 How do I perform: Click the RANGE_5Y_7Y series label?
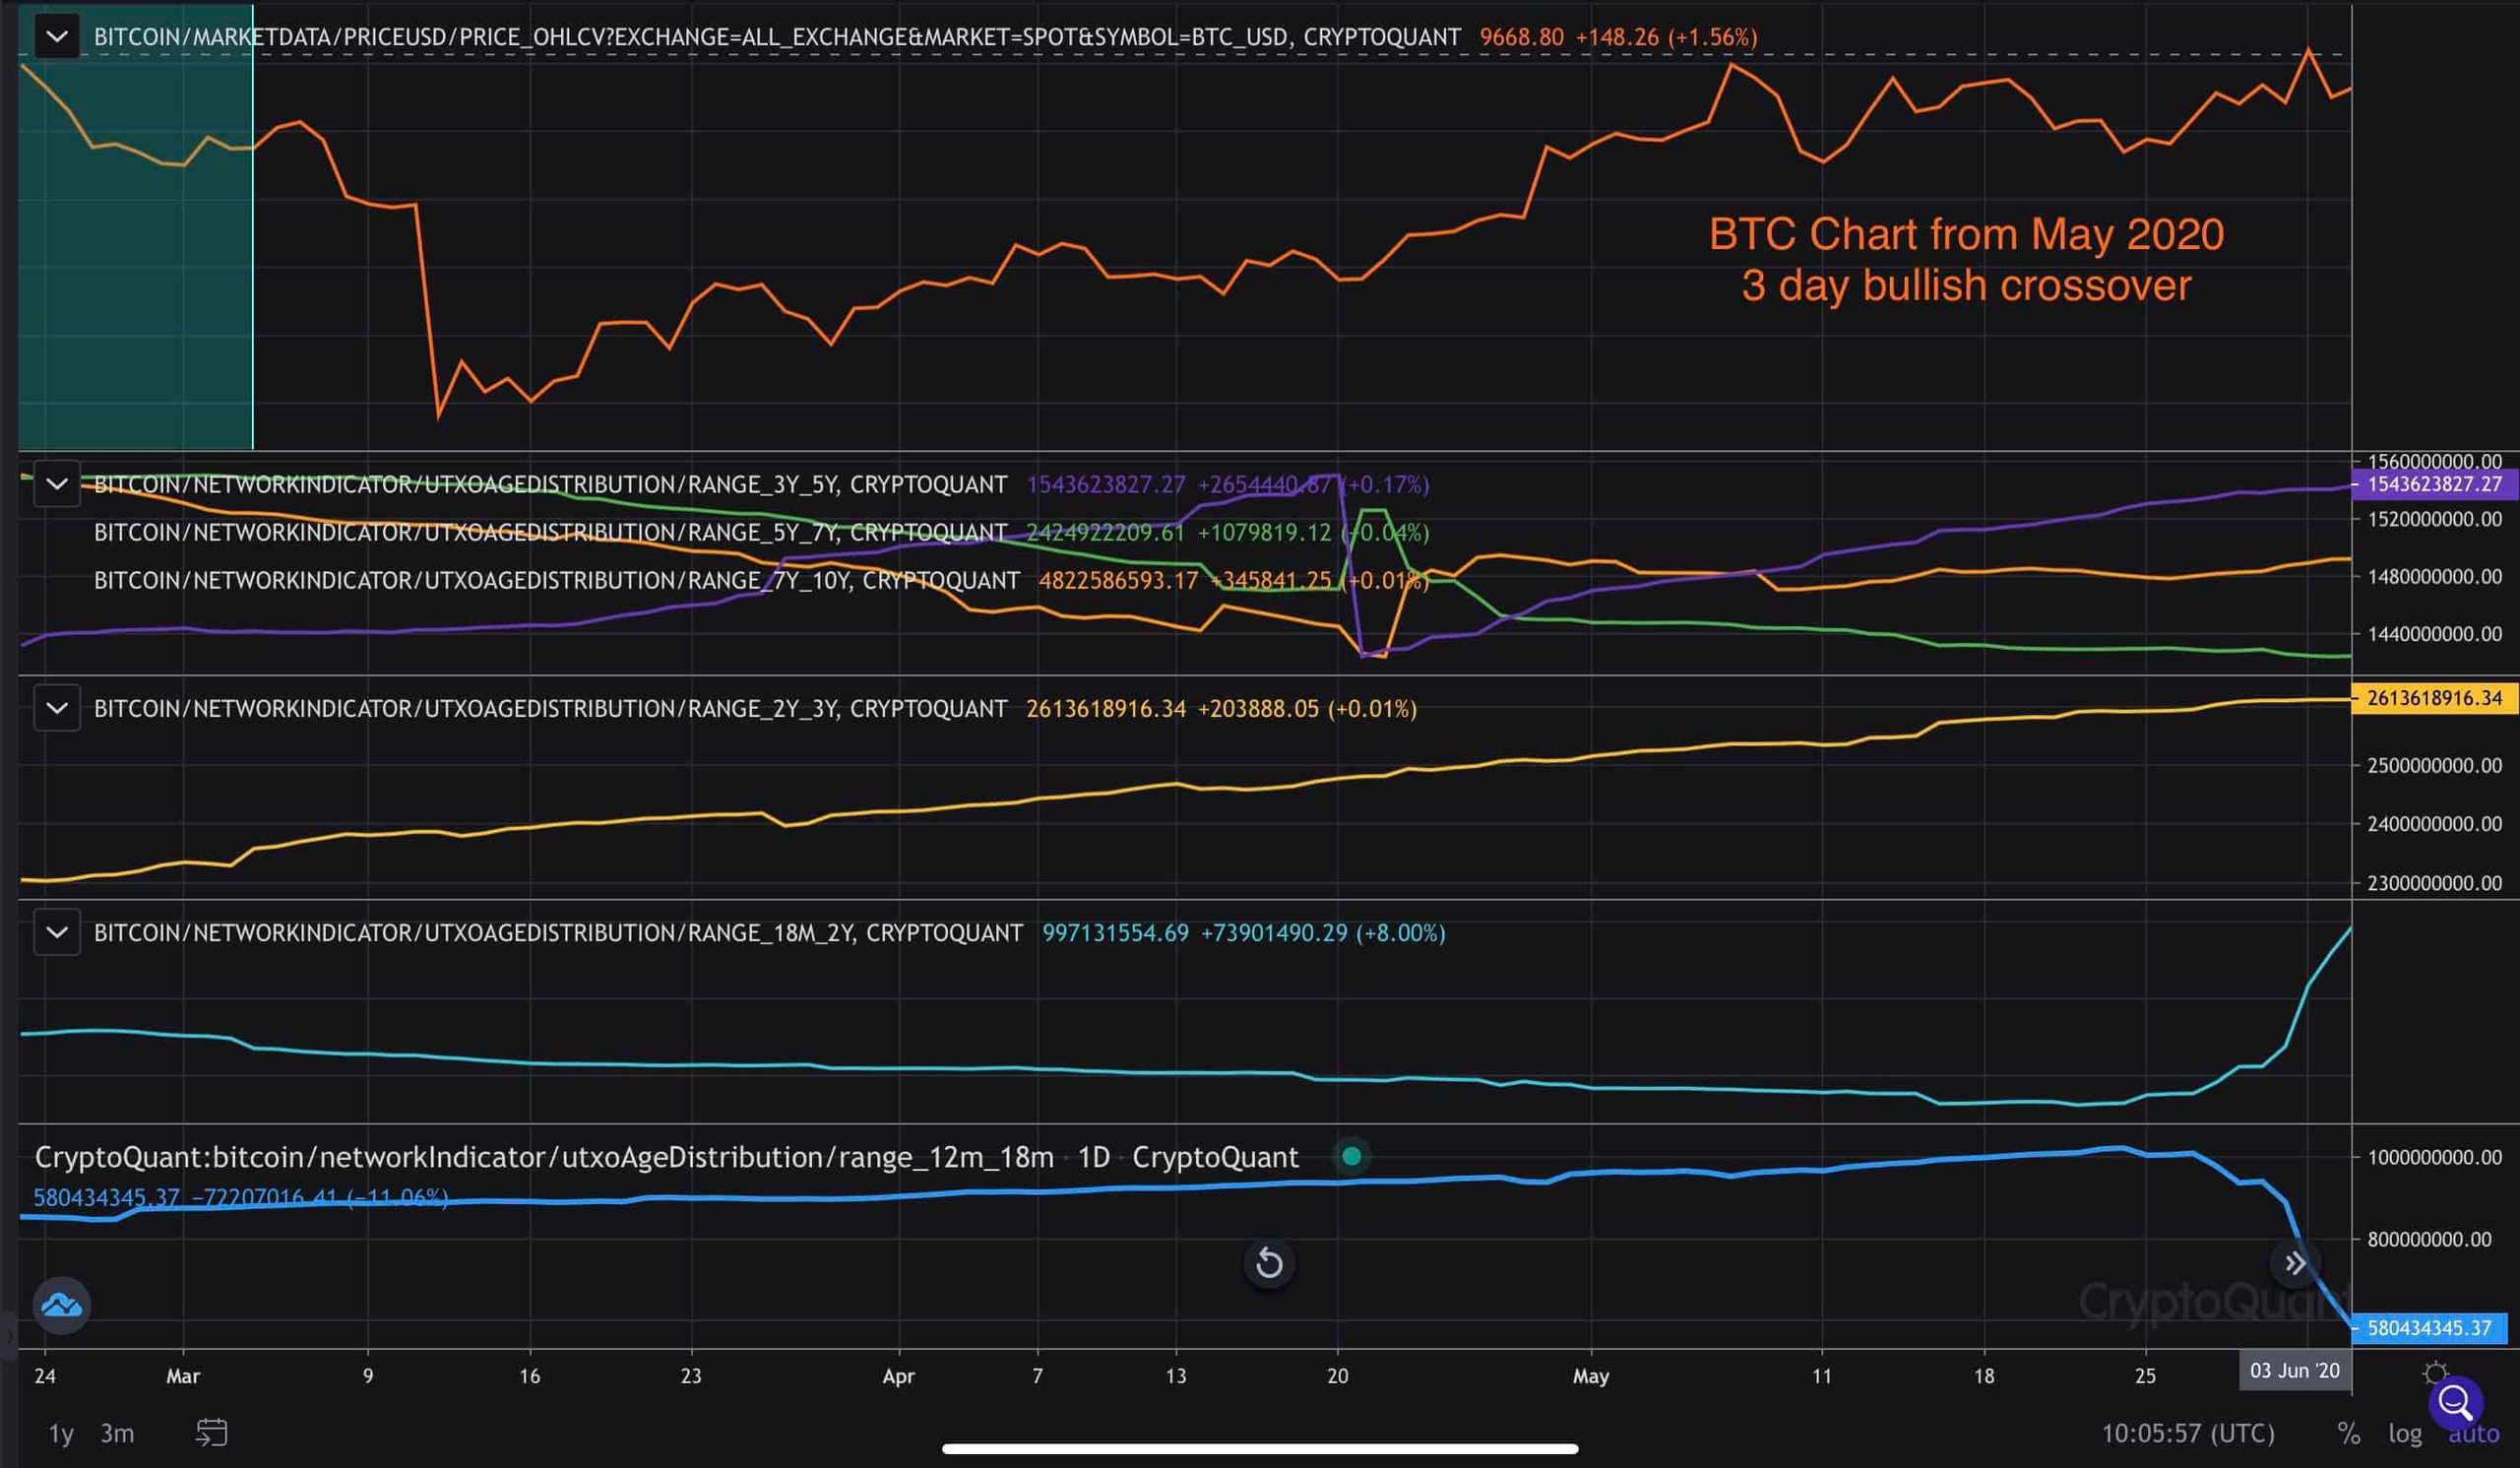(550, 532)
